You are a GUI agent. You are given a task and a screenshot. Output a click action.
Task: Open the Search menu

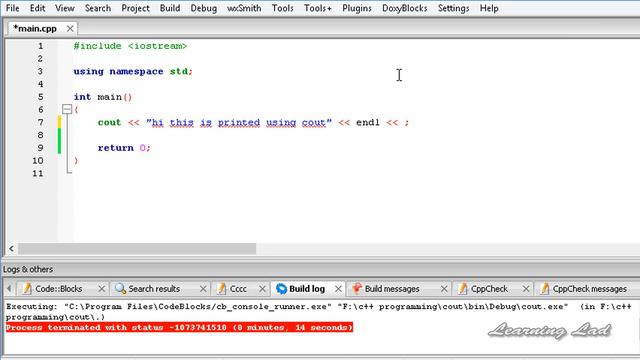(98, 8)
